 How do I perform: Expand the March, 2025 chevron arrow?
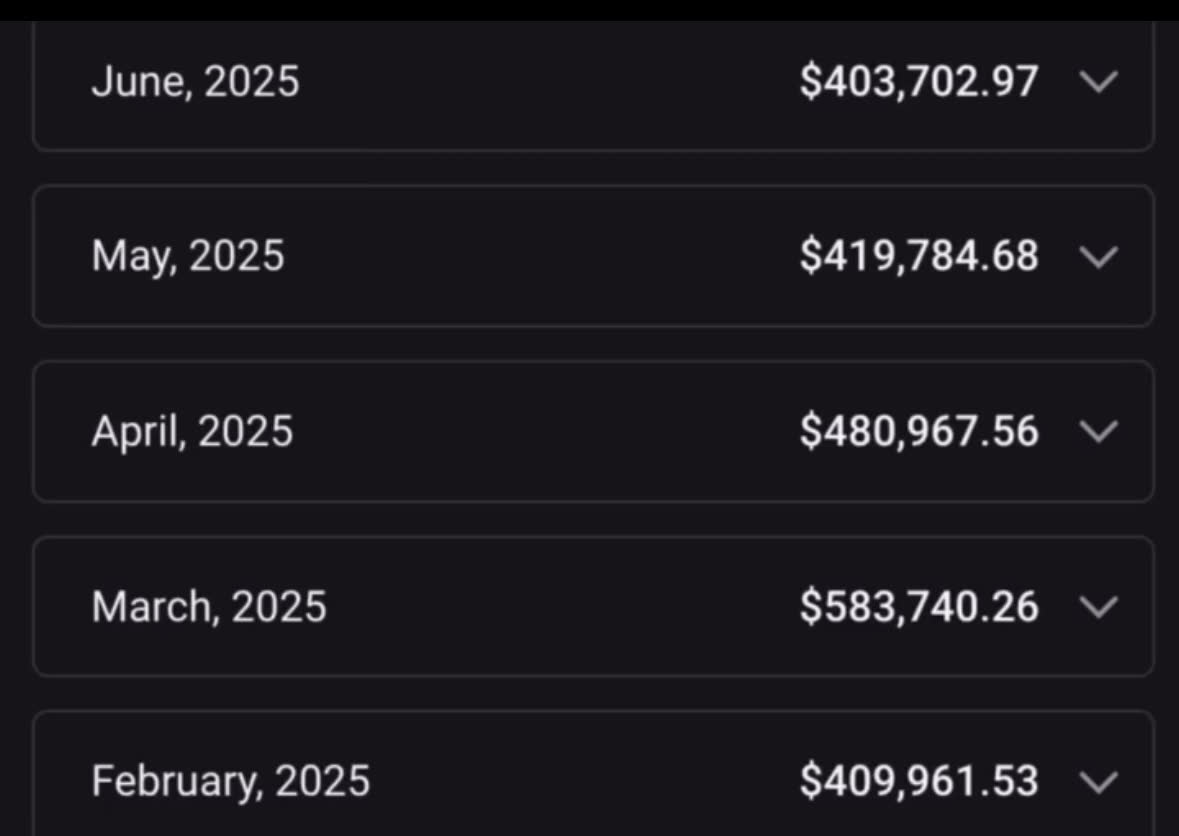coord(1099,607)
